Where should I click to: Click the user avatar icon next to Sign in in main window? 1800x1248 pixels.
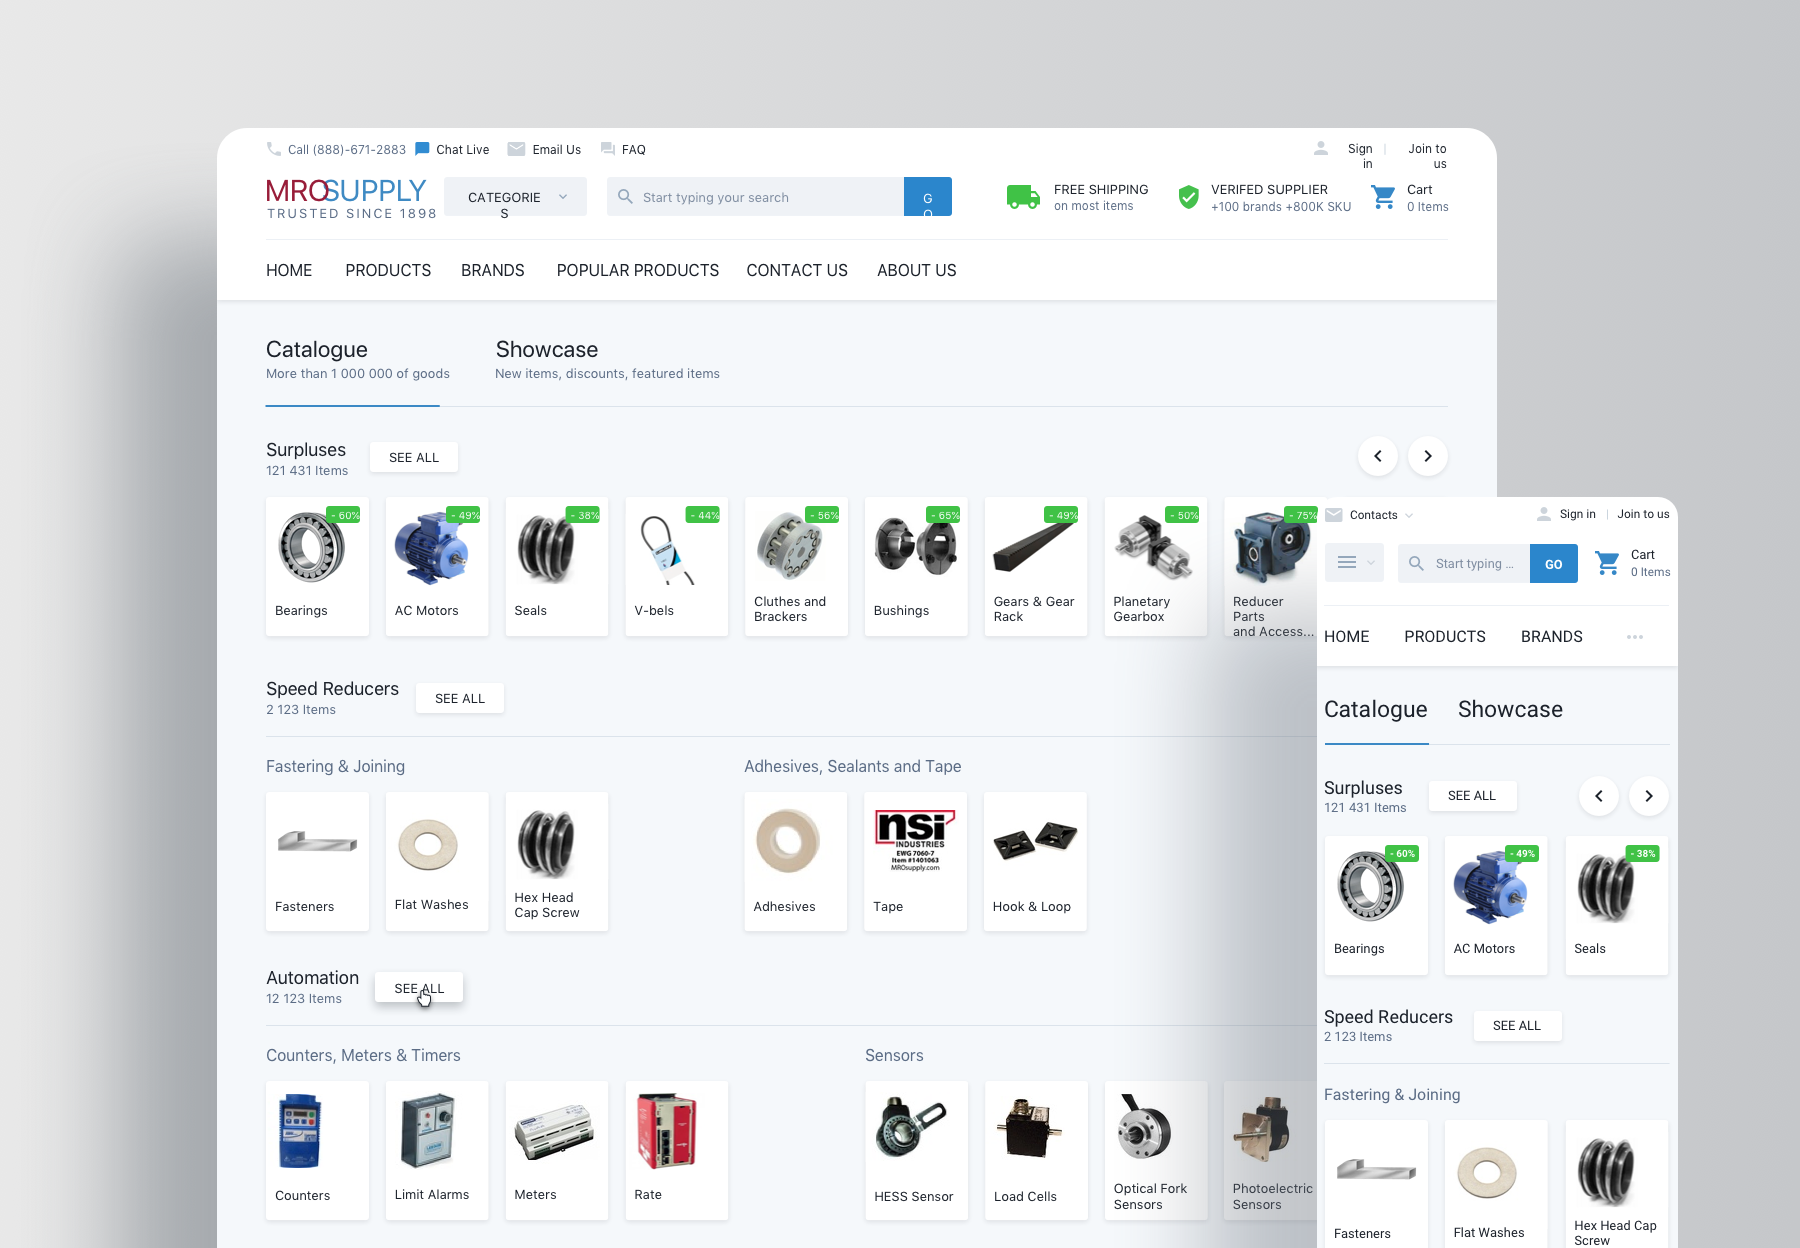(x=1321, y=149)
